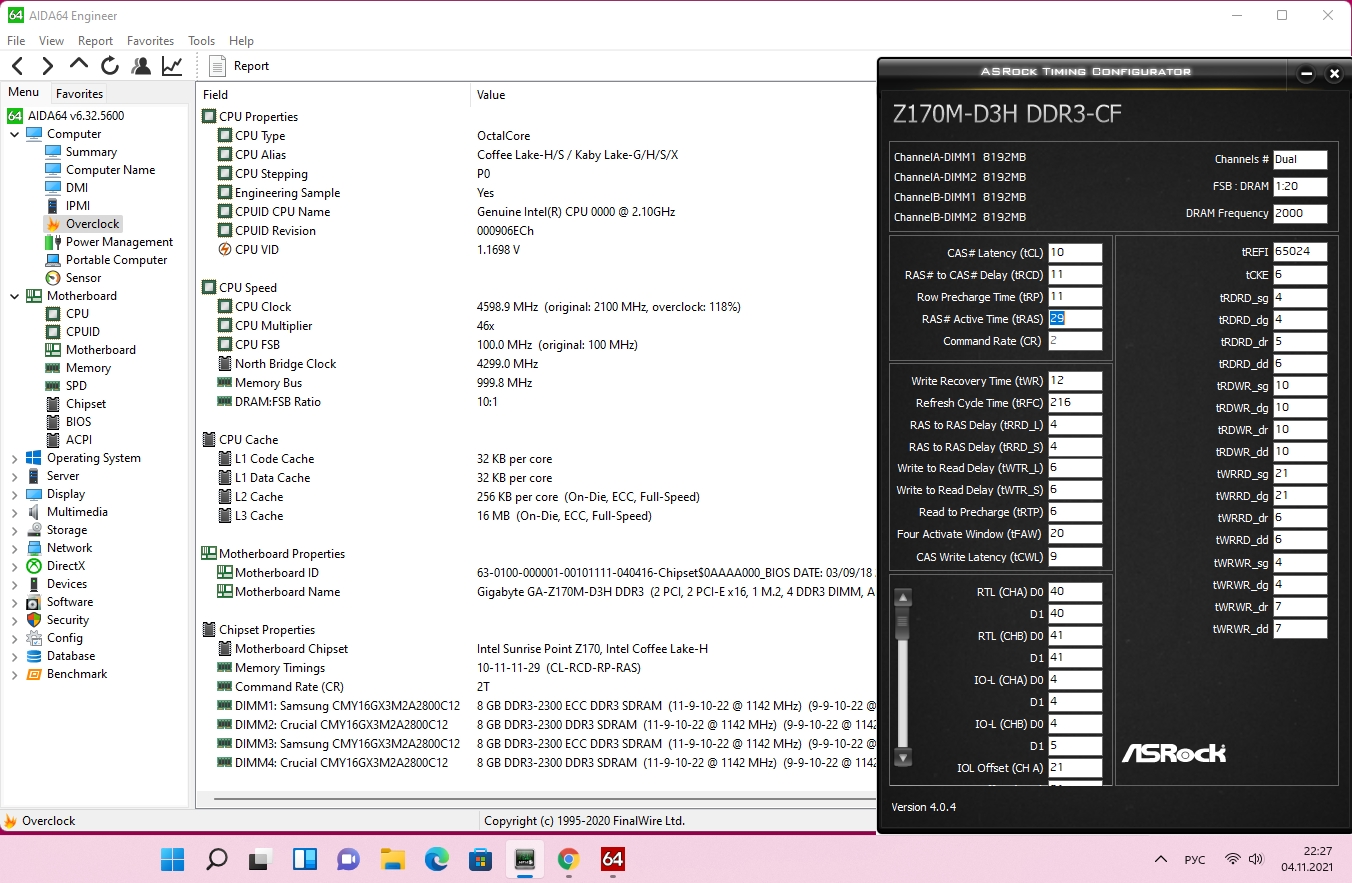Open the Tools menu

click(x=201, y=41)
